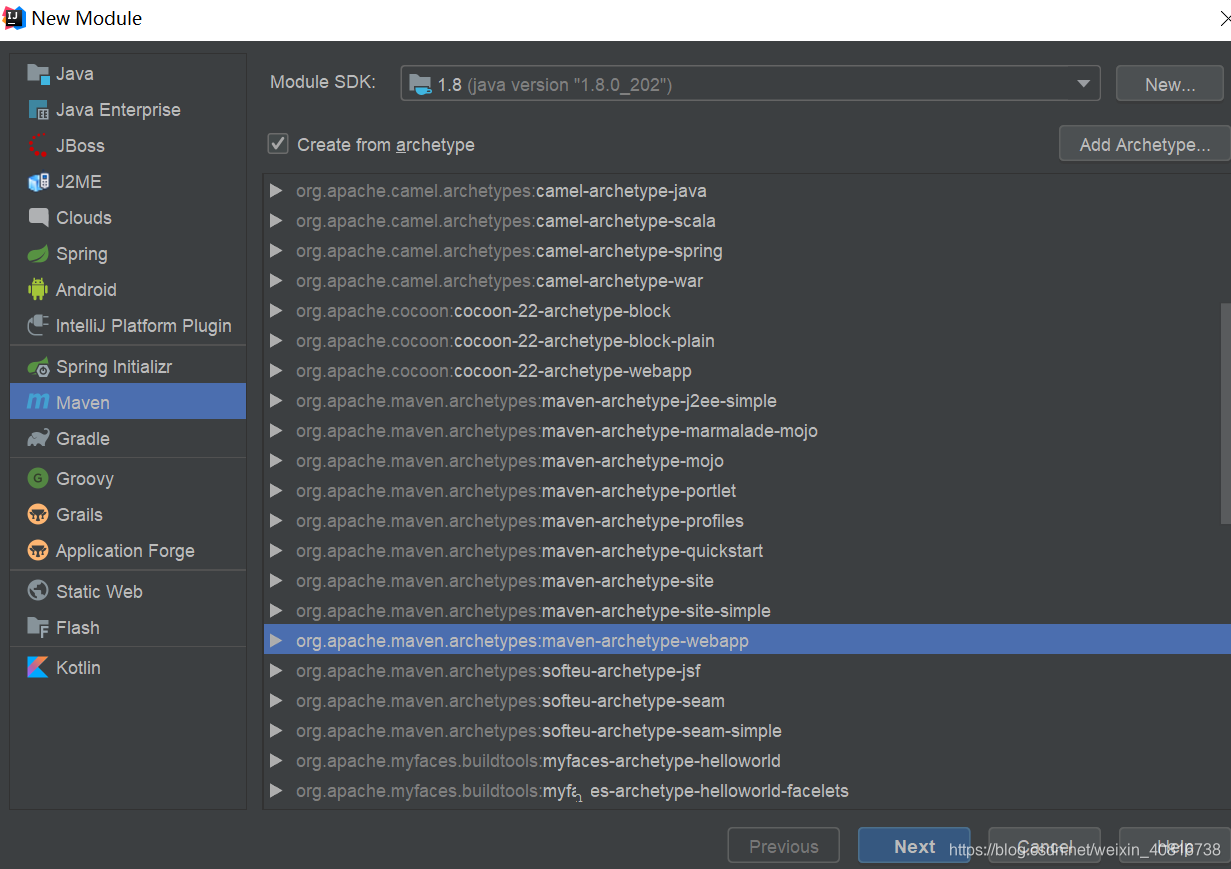Select maven-archetype-marmalade-mojo row
The image size is (1231, 869).
click(x=747, y=431)
